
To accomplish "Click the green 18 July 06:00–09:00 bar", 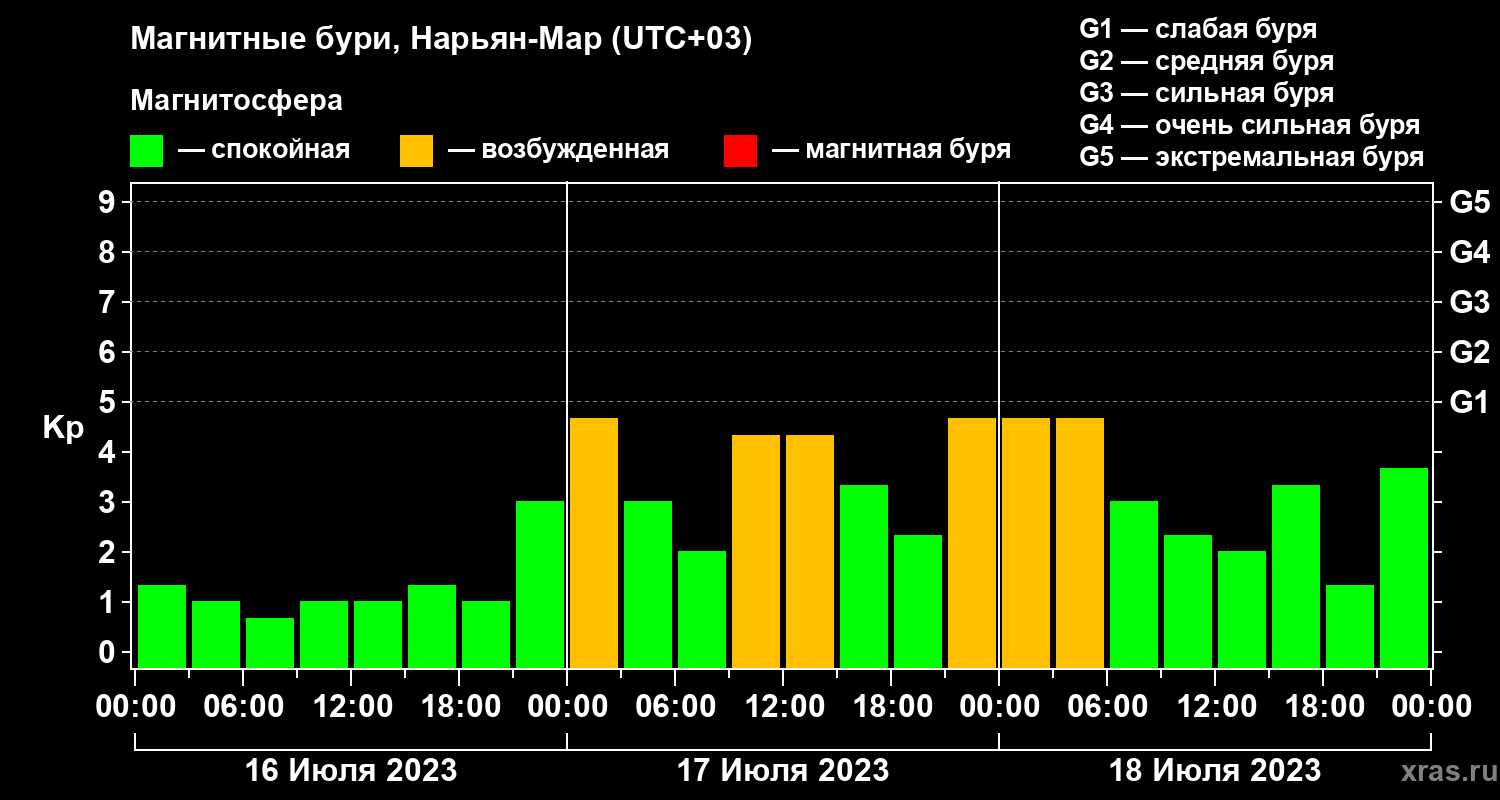I will (x=1134, y=584).
